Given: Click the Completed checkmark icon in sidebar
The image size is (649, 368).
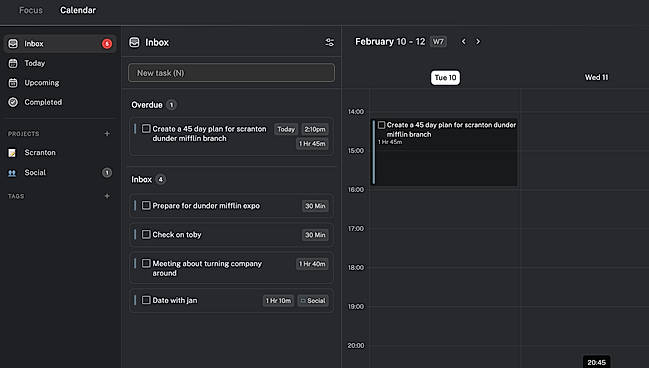Looking at the screenshot, I should pos(13,102).
